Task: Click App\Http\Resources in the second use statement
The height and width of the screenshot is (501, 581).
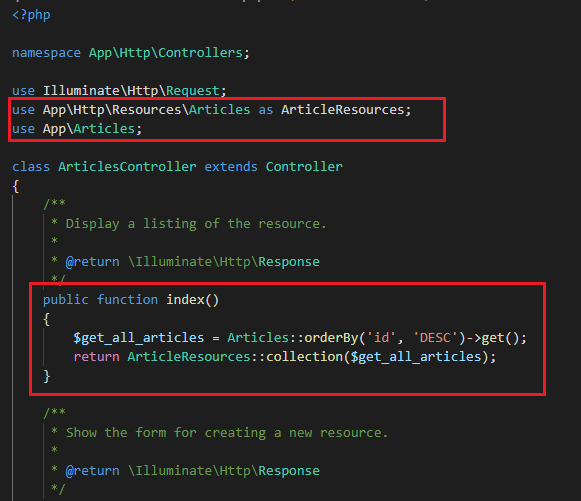Action: tap(112, 110)
